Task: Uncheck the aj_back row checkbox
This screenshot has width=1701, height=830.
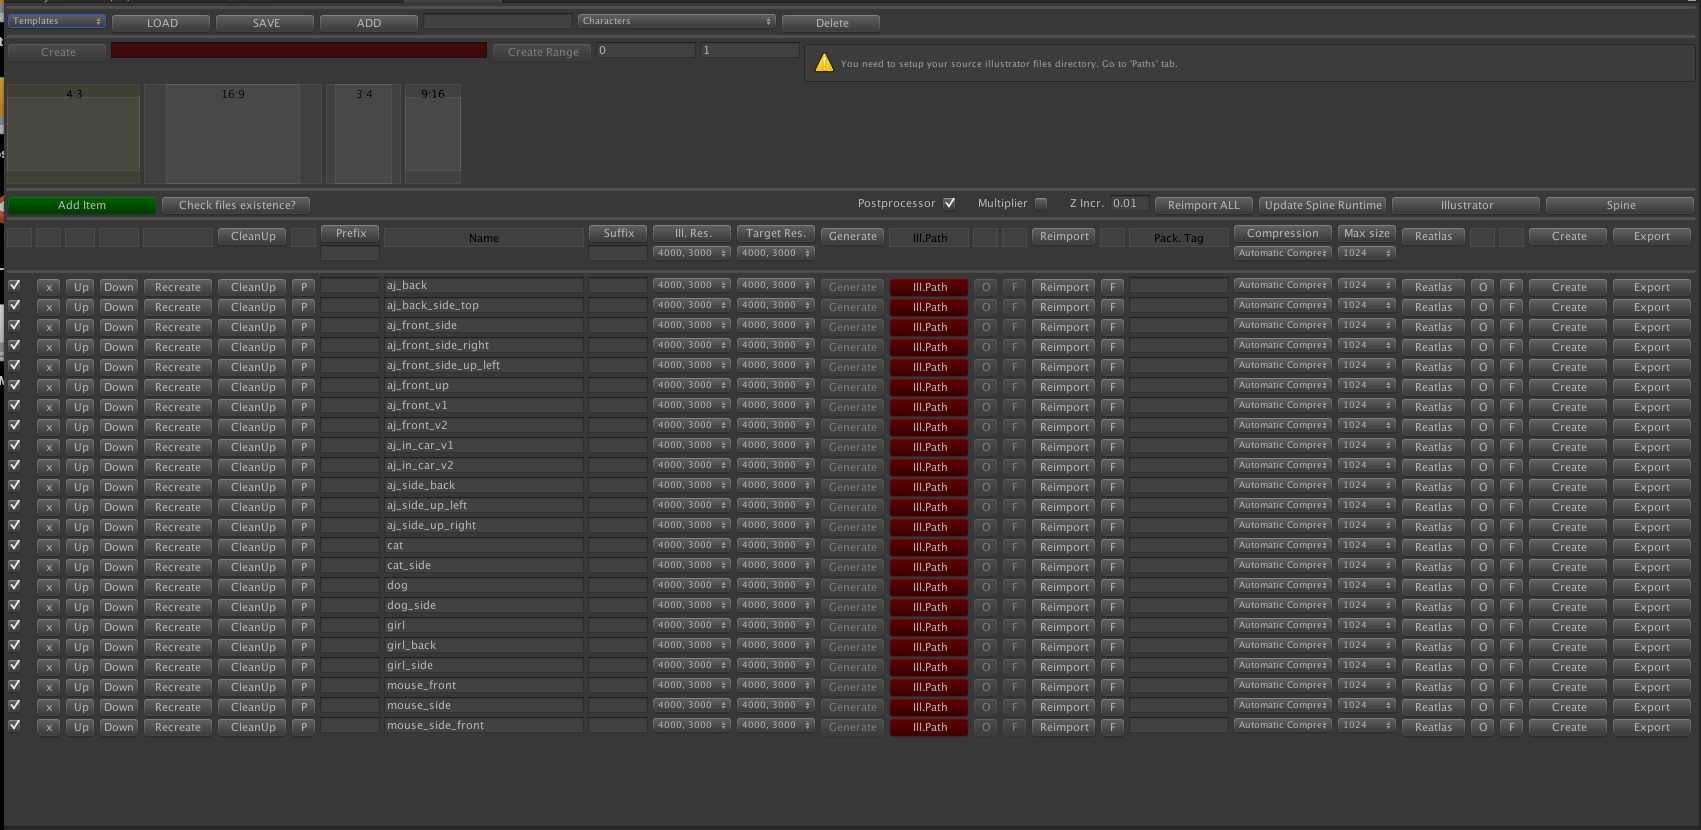Action: tap(14, 285)
